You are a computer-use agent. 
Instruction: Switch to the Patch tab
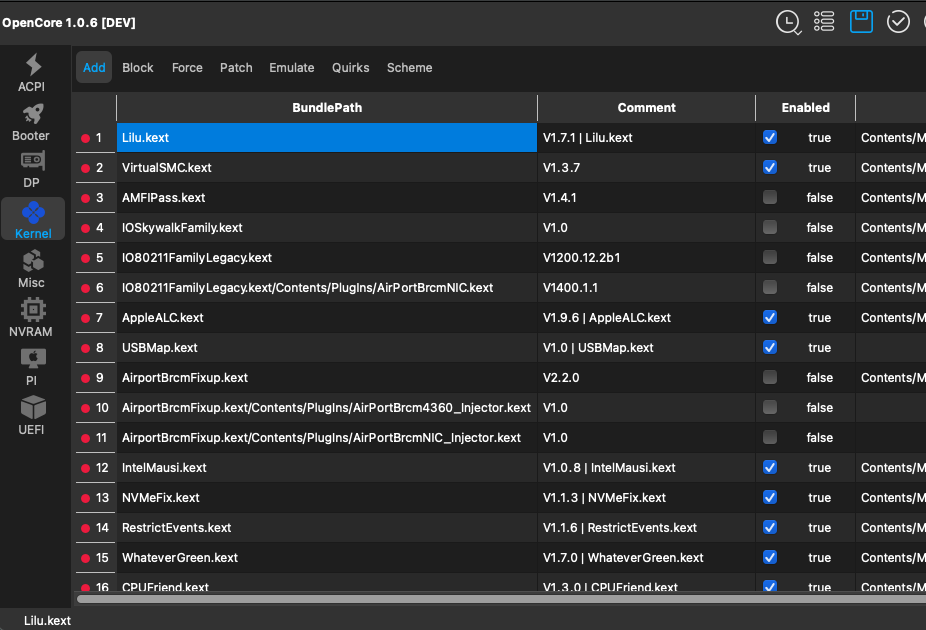click(236, 67)
